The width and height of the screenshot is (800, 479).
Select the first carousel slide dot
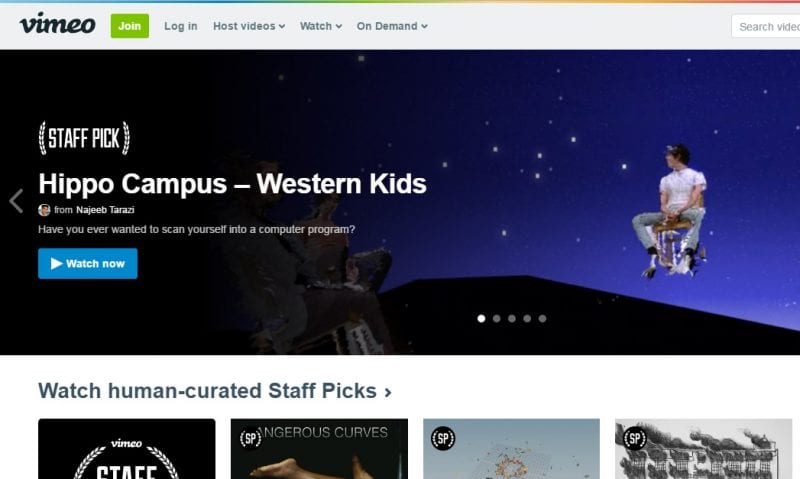pos(481,318)
